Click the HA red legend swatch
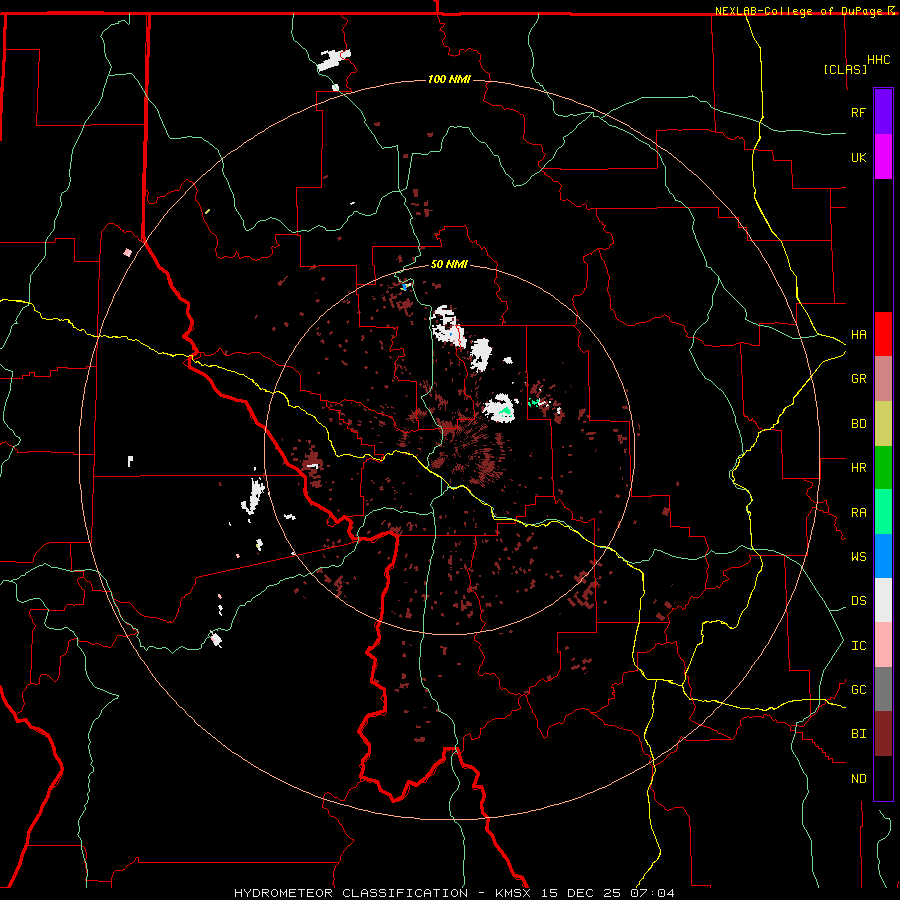This screenshot has height=900, width=900. [883, 334]
